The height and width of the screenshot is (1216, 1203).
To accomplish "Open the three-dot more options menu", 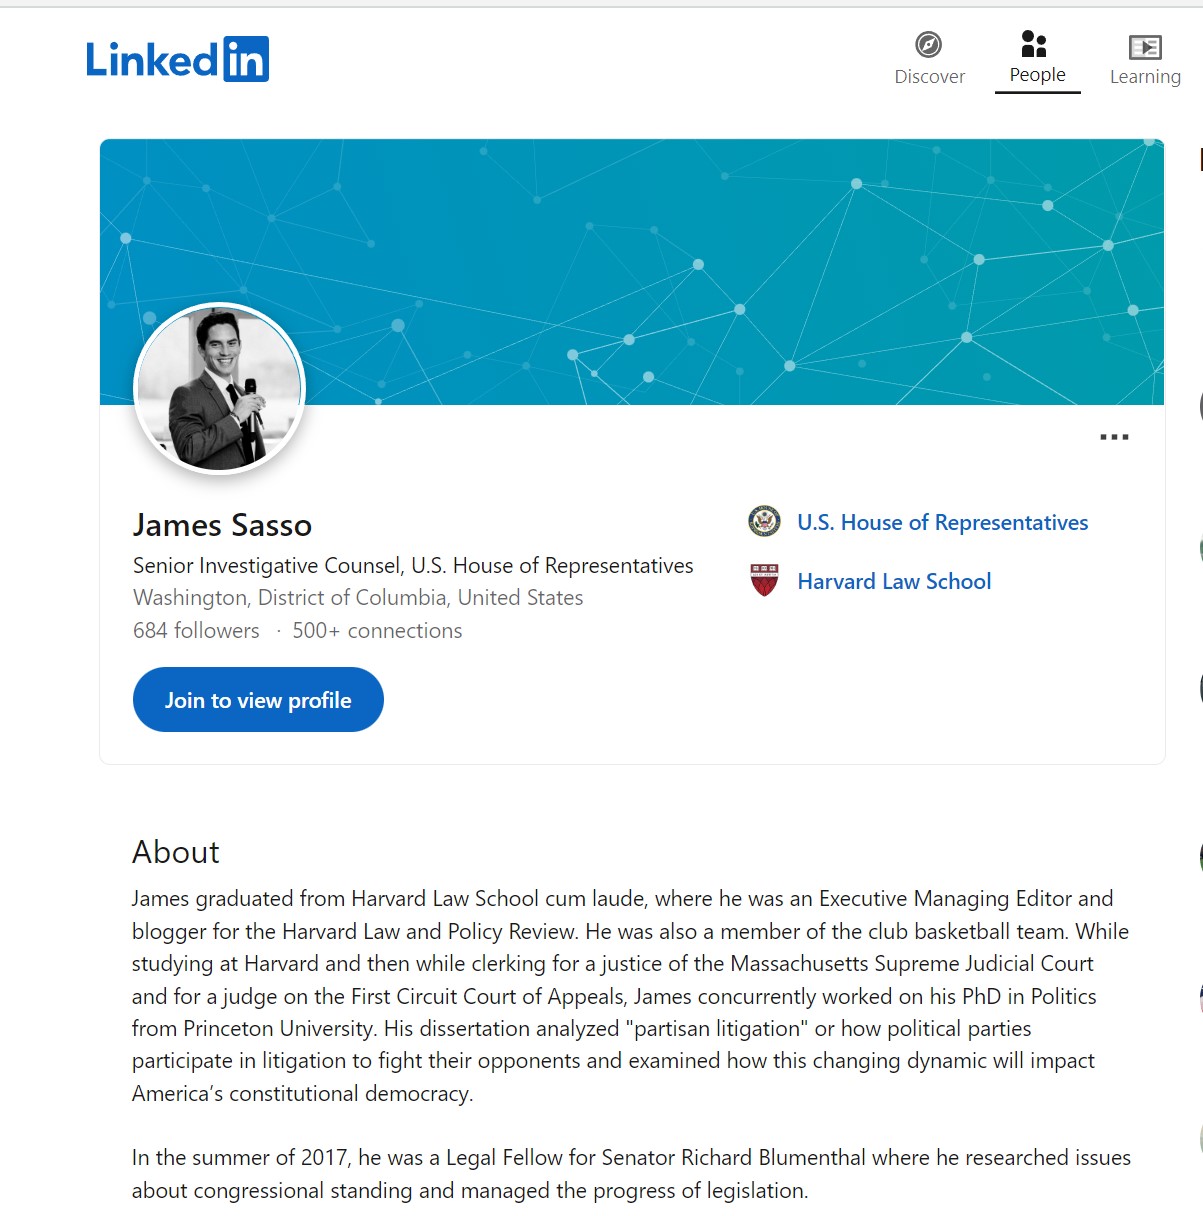I will pyautogui.click(x=1114, y=437).
